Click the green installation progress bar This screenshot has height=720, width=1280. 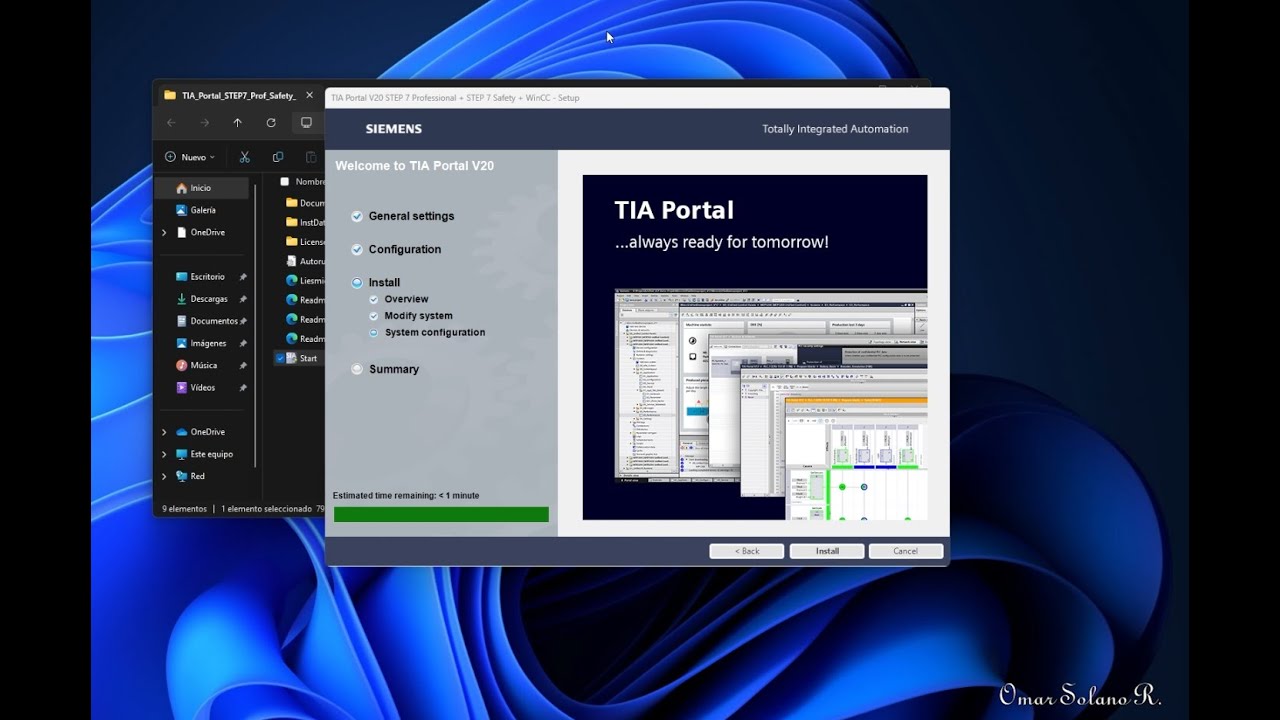441,514
